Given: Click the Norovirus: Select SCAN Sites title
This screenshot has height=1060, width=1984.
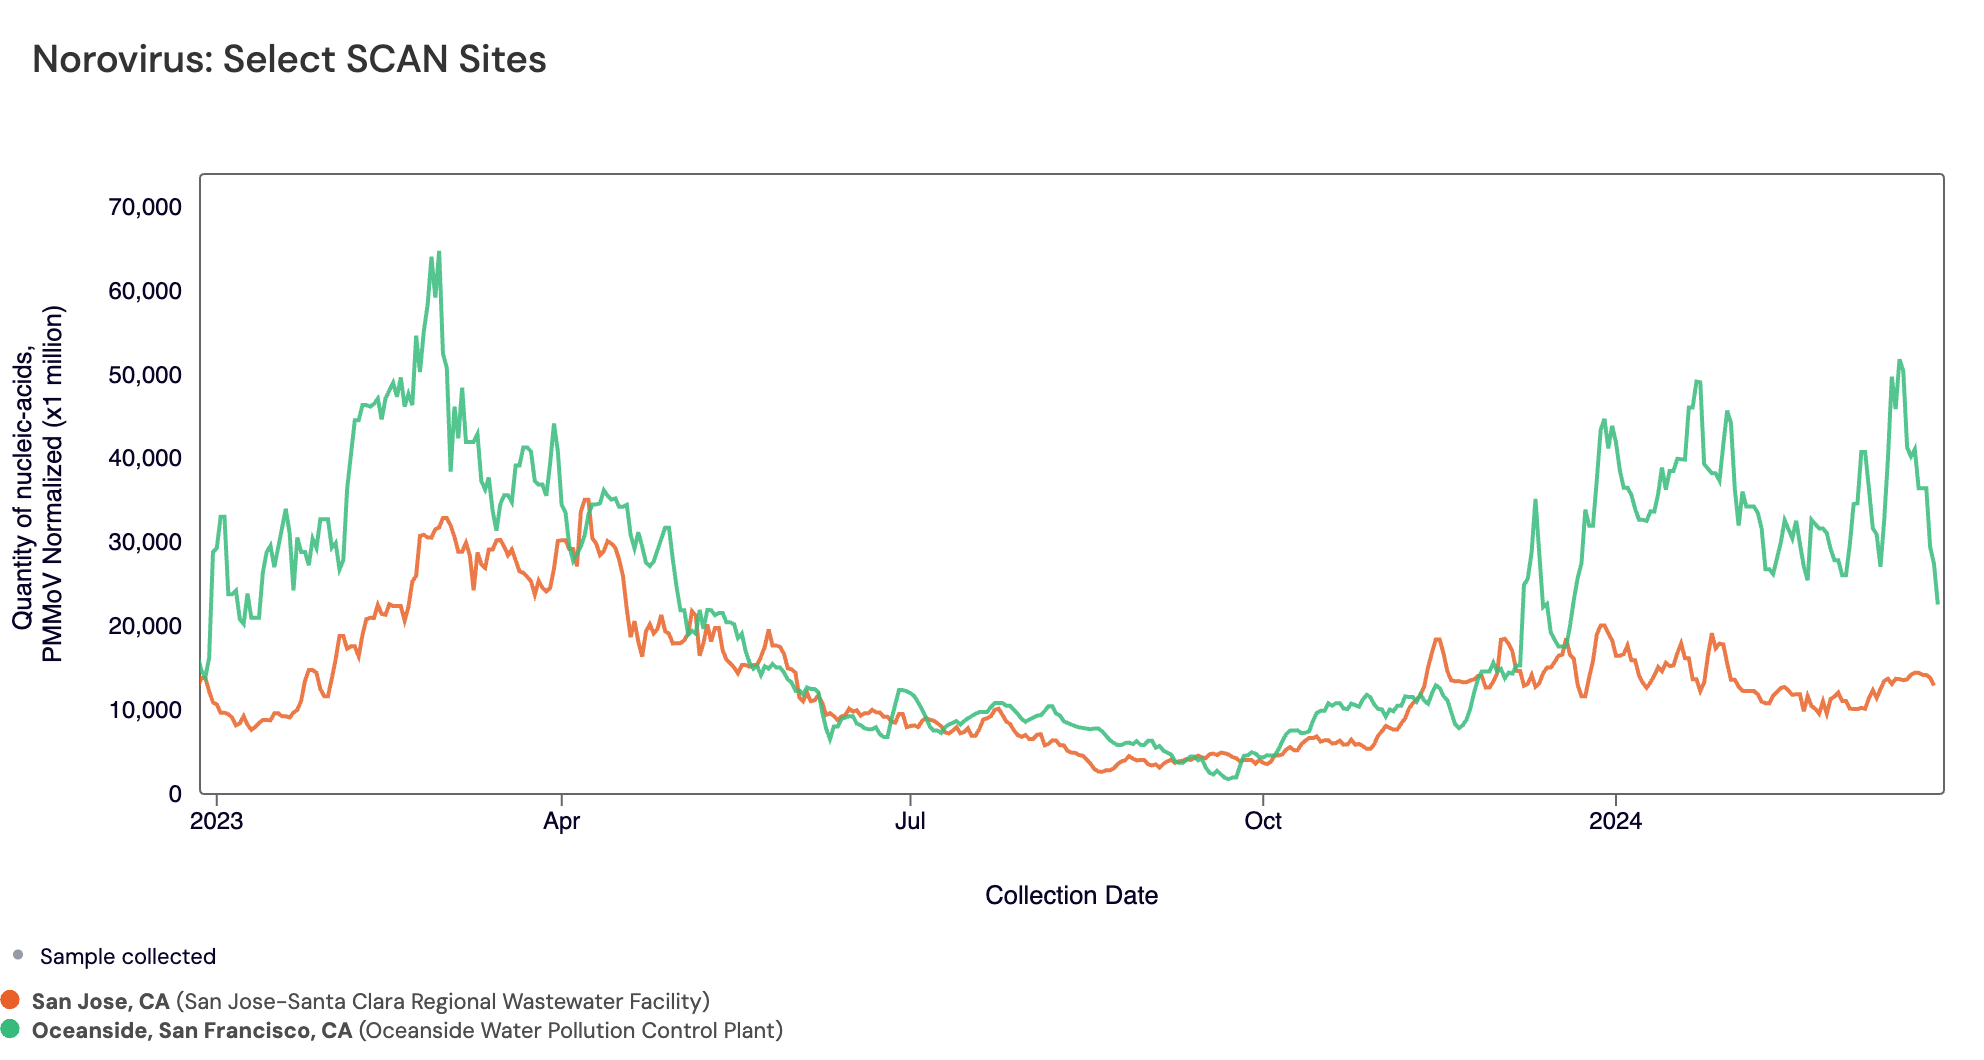Looking at the screenshot, I should click(289, 59).
